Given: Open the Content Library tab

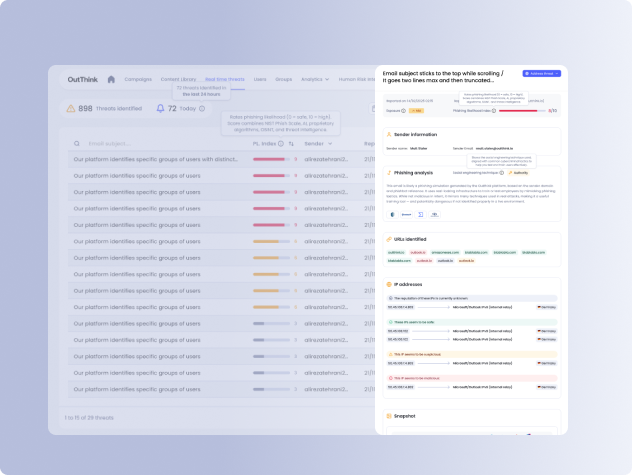Looking at the screenshot, I should 178,79.
